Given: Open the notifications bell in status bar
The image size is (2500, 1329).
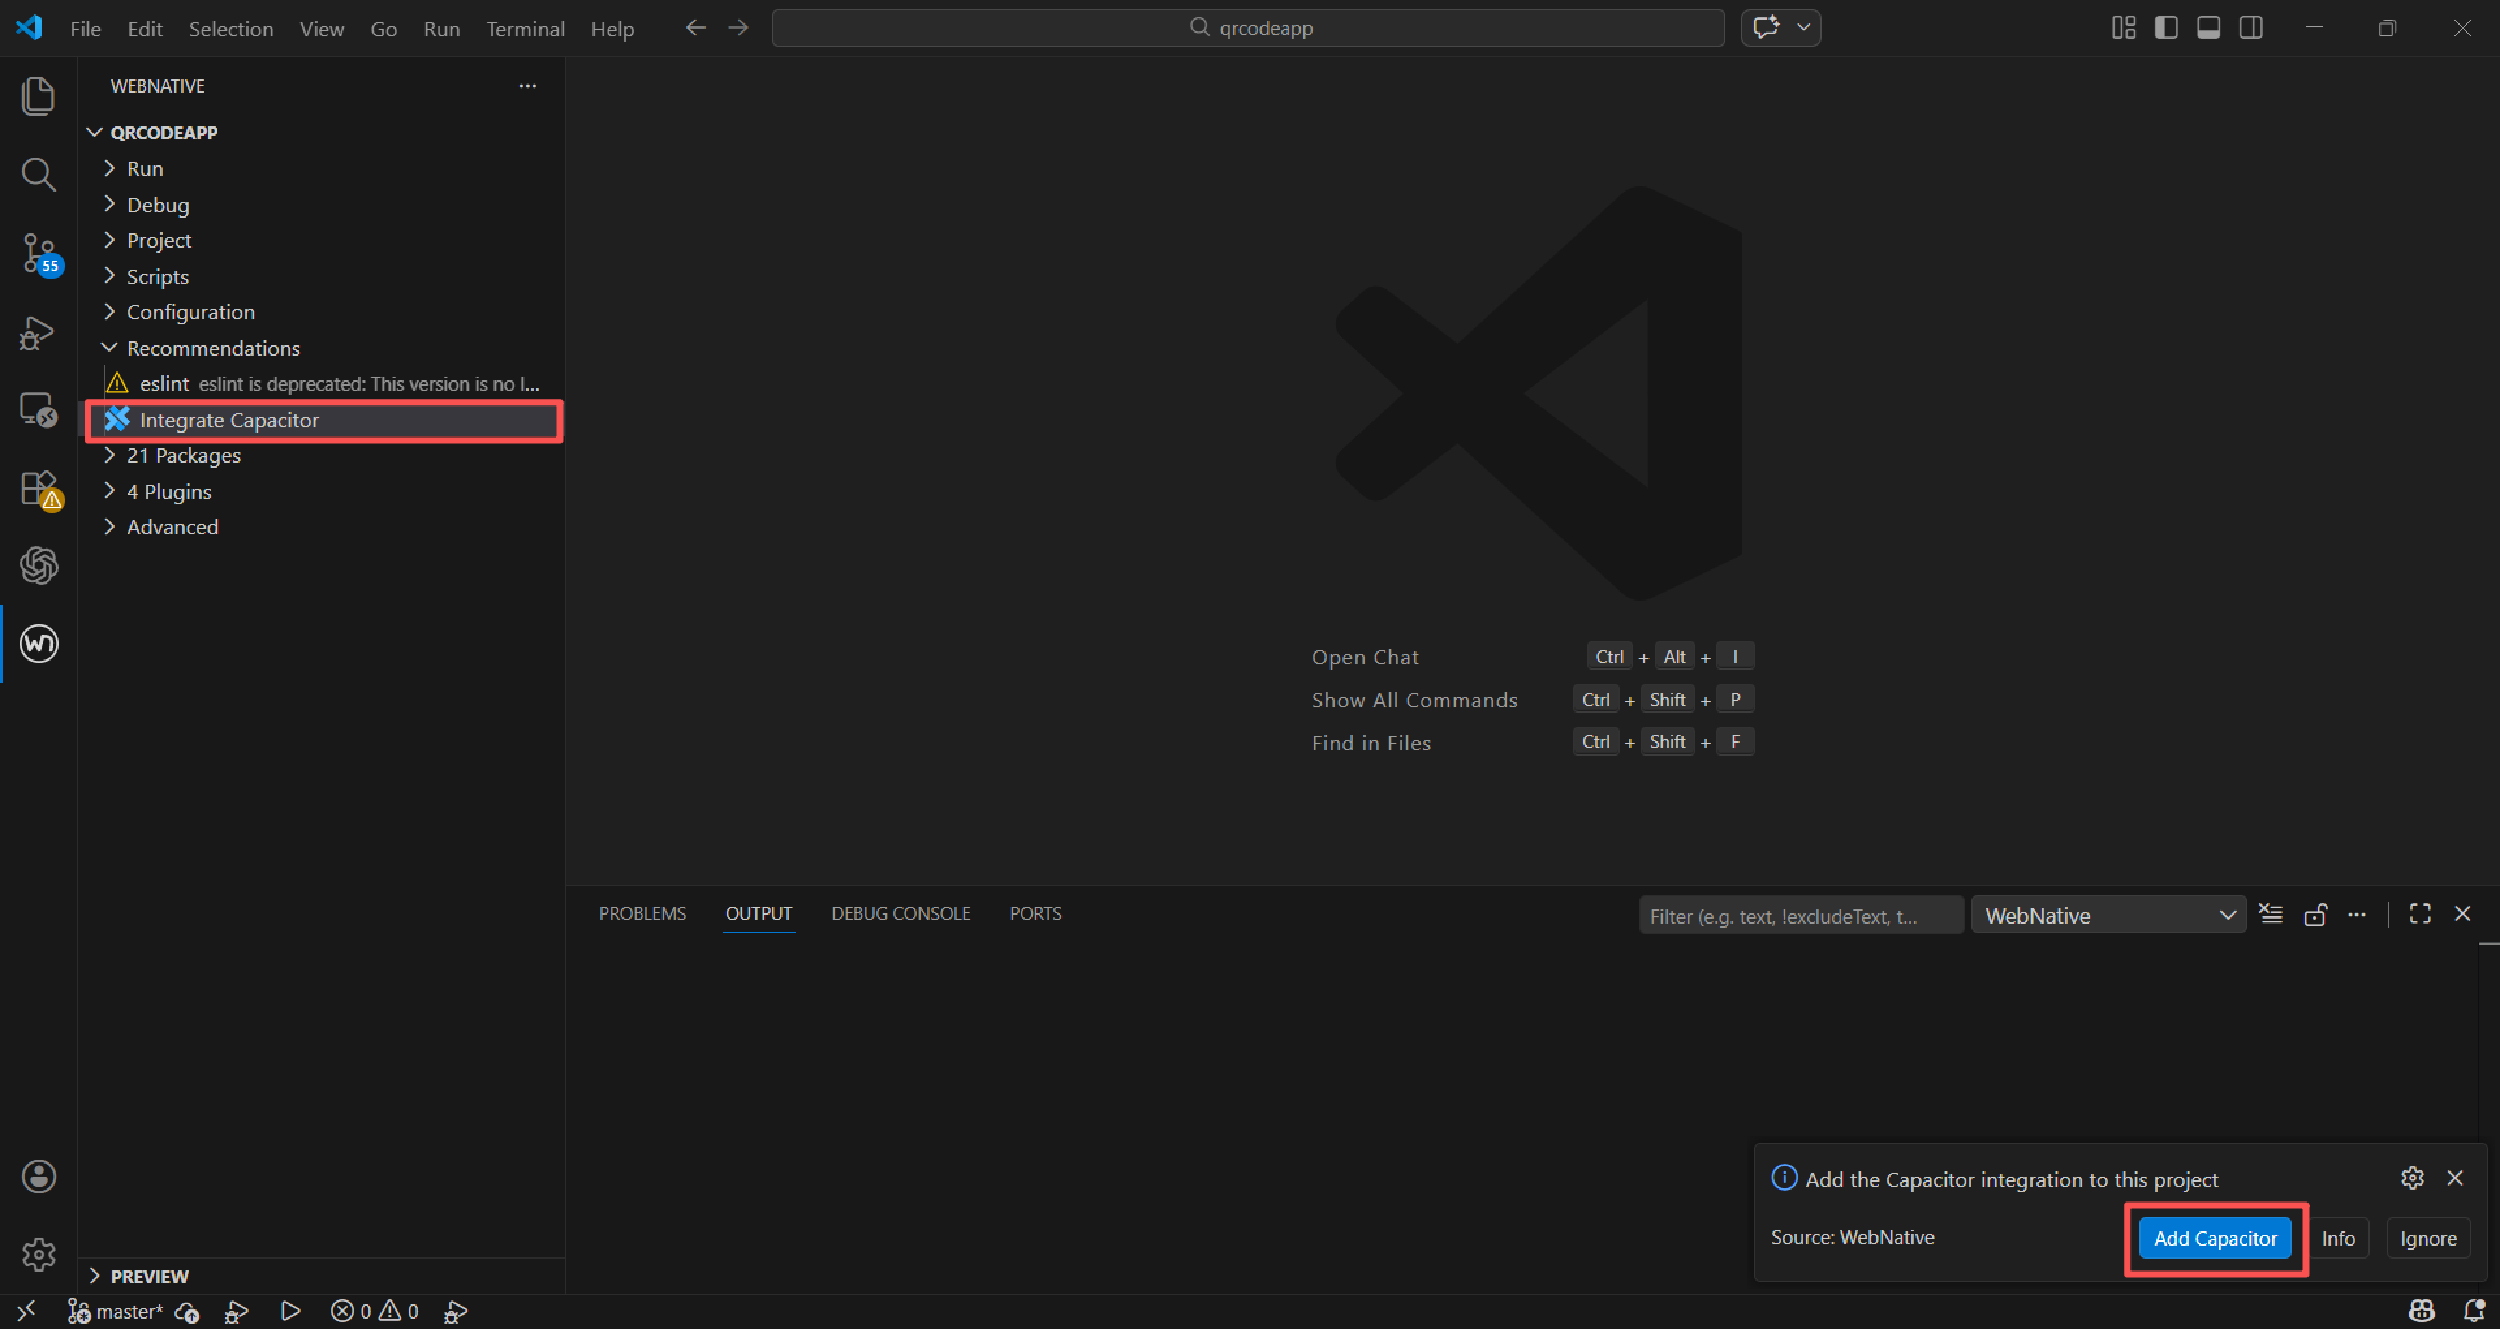Looking at the screenshot, I should point(2475,1311).
